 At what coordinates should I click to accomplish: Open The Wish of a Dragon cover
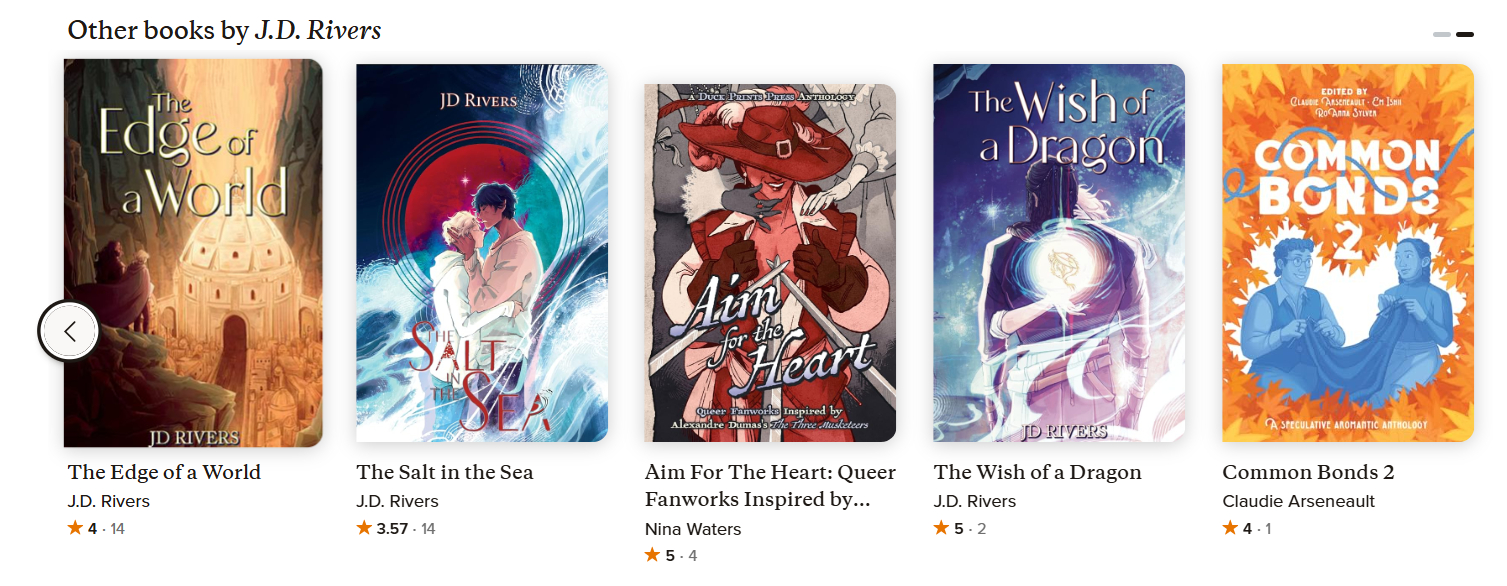pyautogui.click(x=1059, y=253)
